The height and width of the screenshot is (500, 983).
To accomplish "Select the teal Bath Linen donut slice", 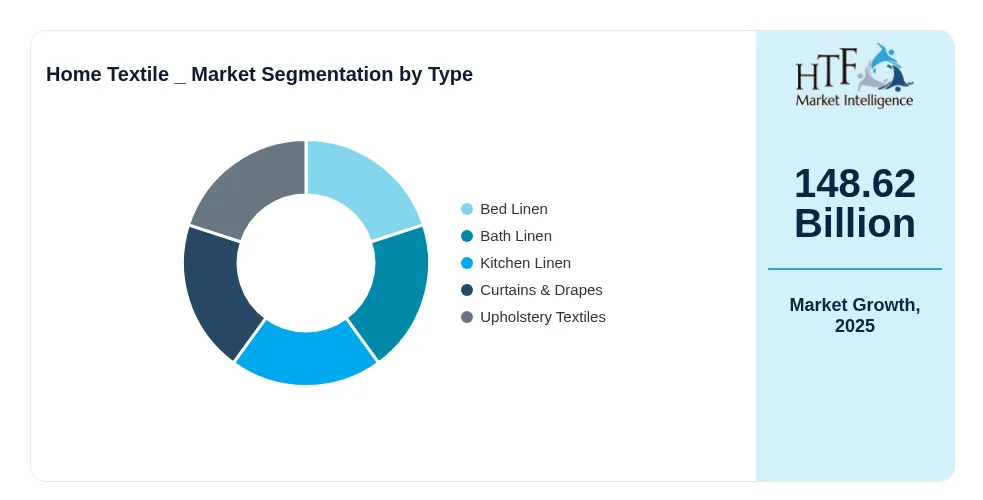I will click(395, 288).
